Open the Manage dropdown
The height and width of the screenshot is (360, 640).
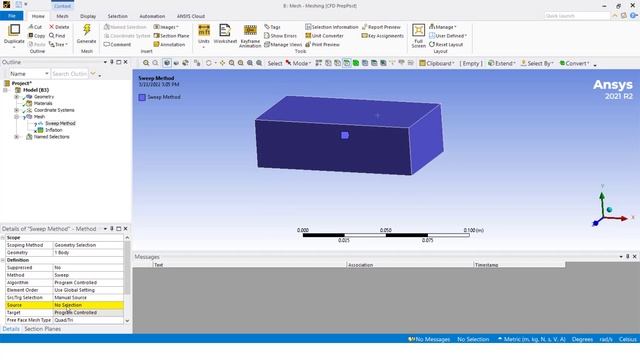[442, 27]
